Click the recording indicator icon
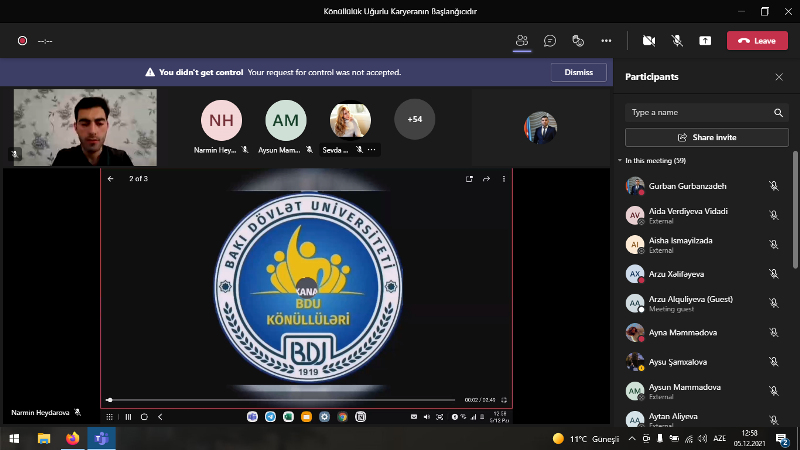The height and width of the screenshot is (450, 800). coord(22,41)
